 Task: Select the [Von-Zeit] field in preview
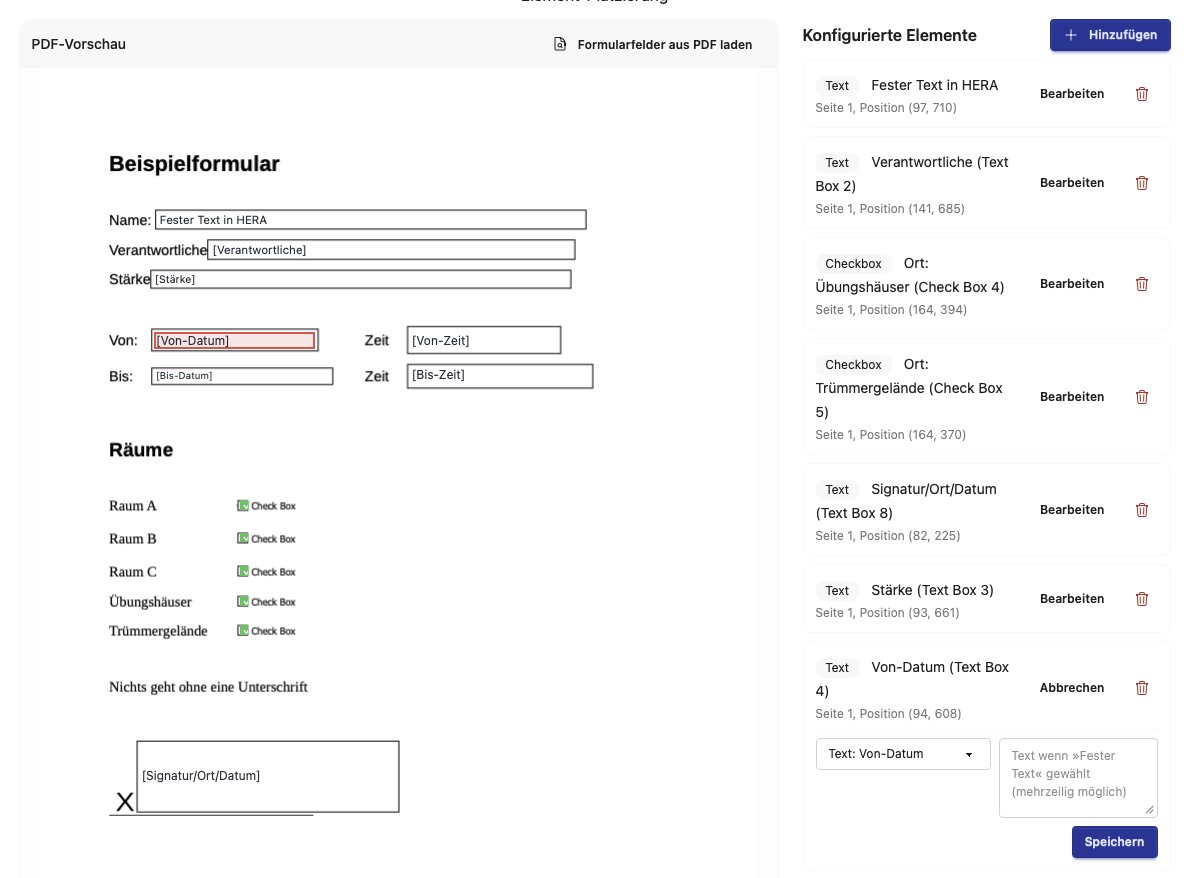coord(484,341)
